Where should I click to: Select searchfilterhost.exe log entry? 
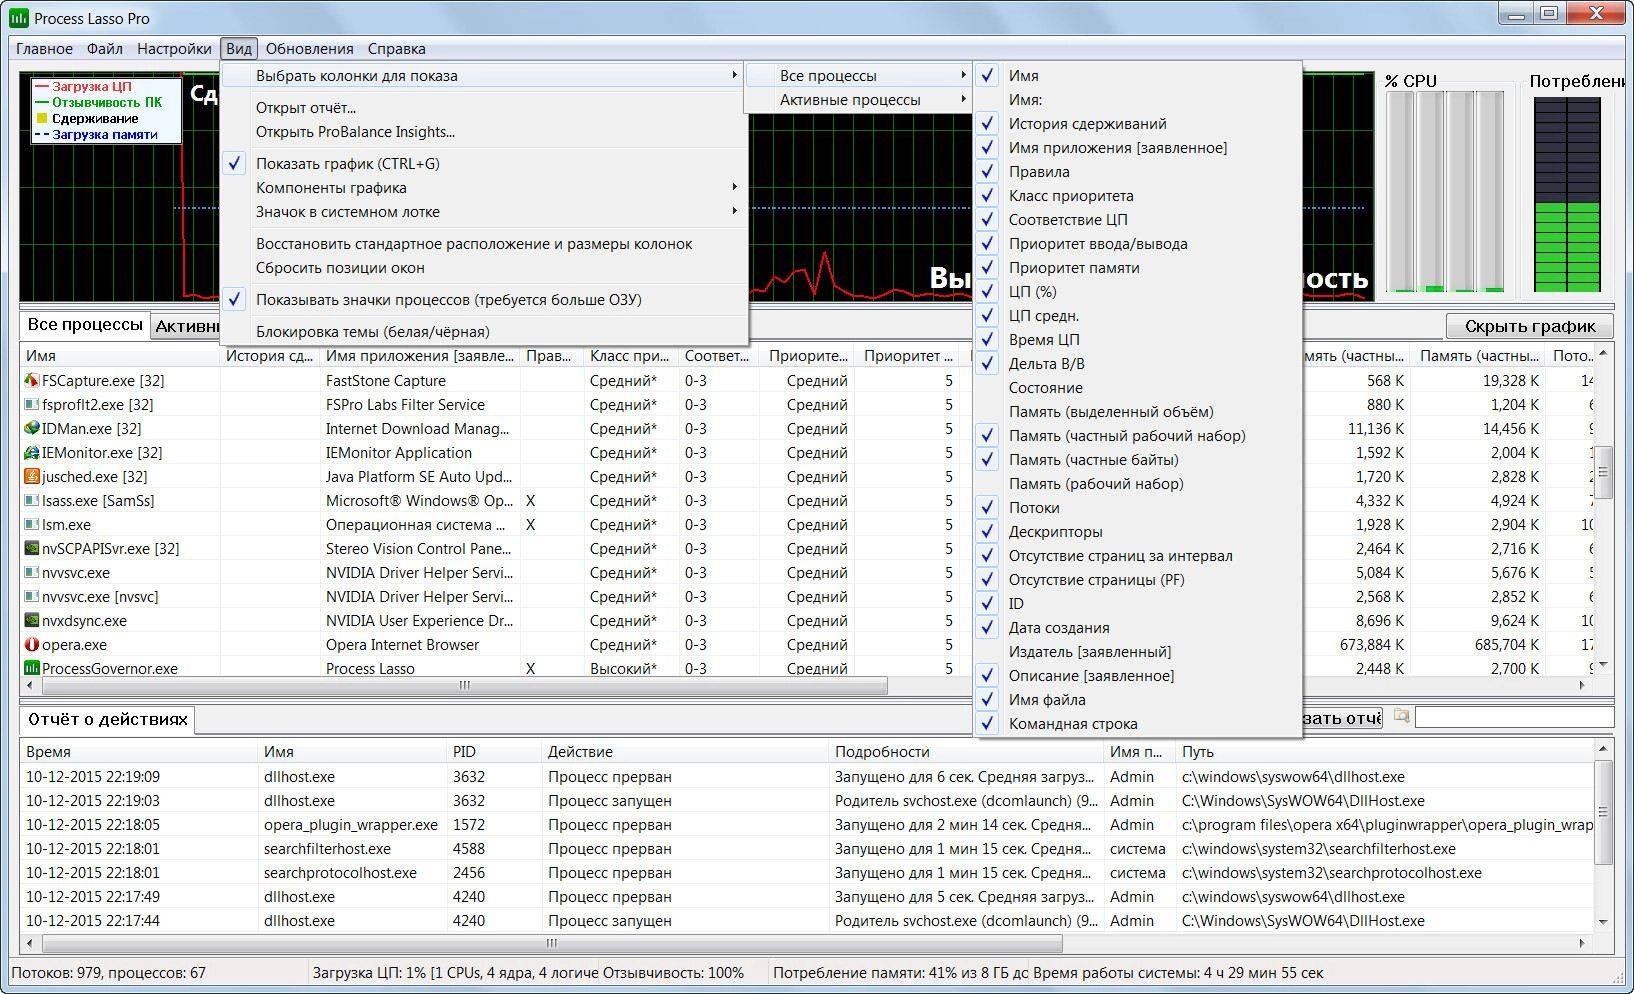806,849
